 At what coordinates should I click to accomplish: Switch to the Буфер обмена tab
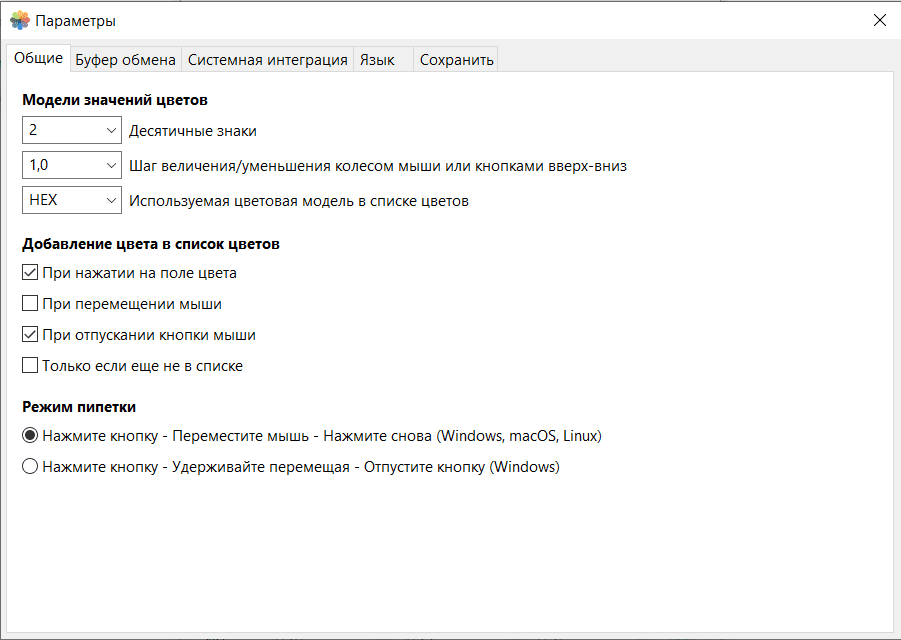coord(126,60)
